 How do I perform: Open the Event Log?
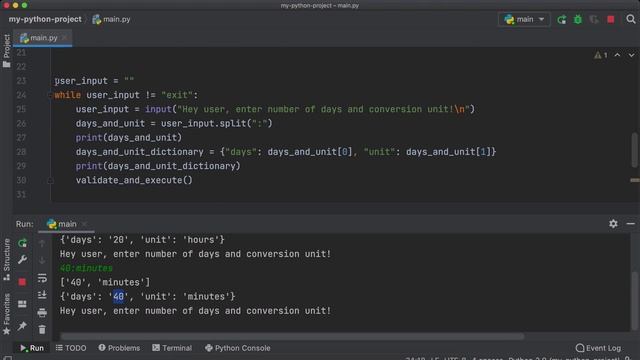tap(598, 348)
